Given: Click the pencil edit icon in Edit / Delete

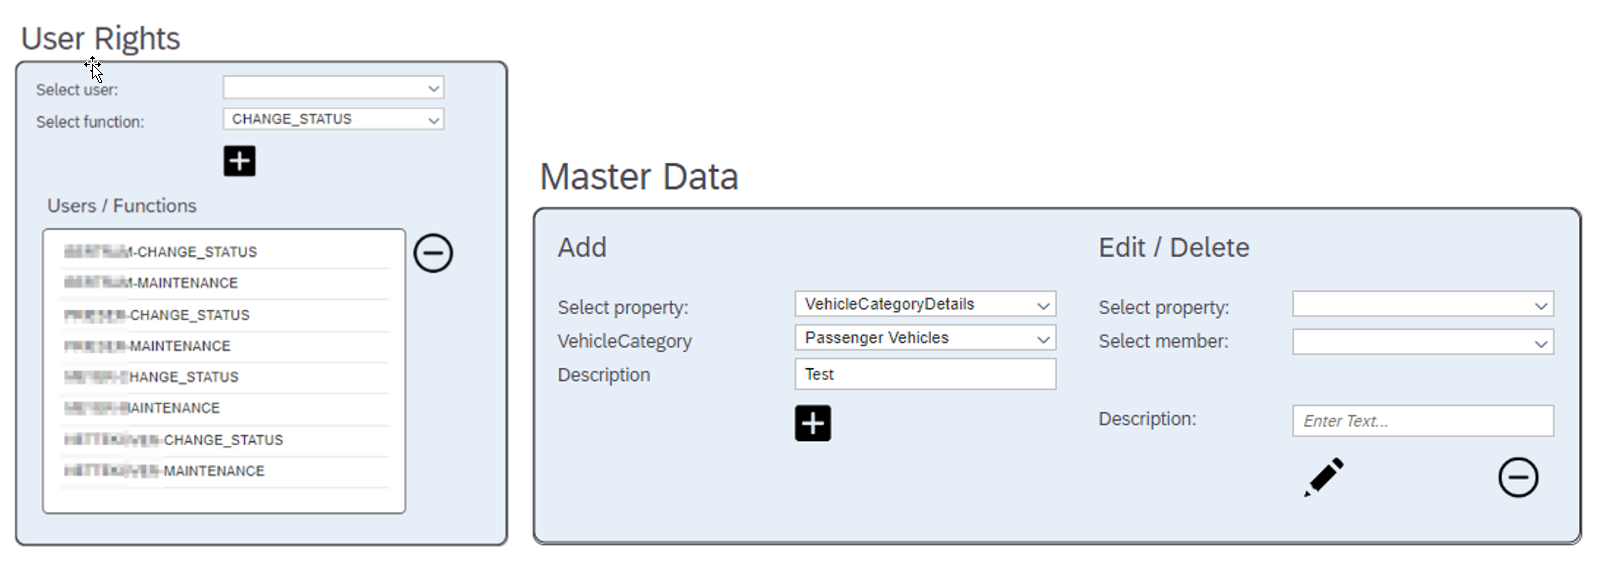Looking at the screenshot, I should pyautogui.click(x=1324, y=477).
